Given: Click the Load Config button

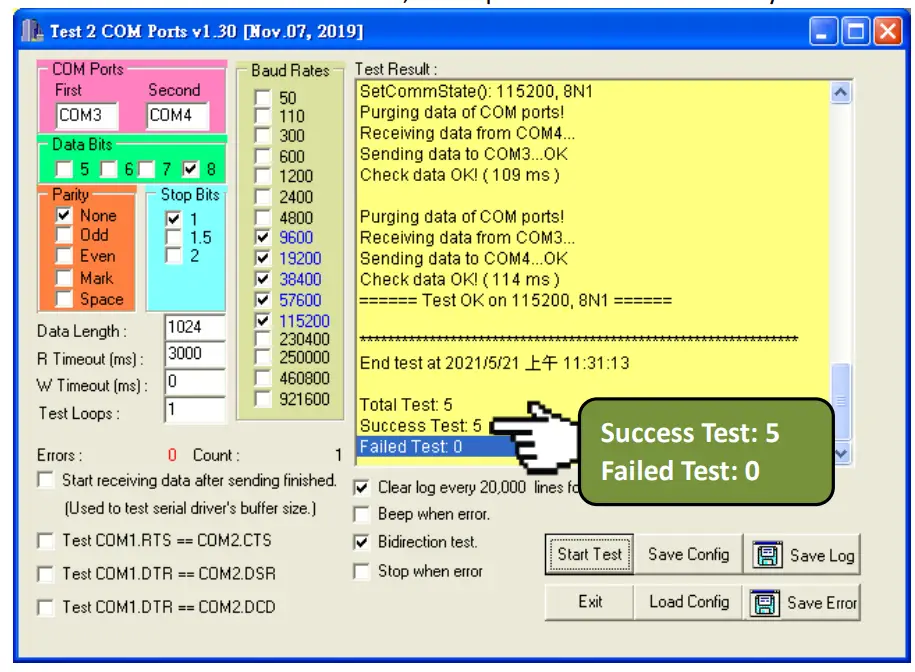Looking at the screenshot, I should tap(689, 601).
